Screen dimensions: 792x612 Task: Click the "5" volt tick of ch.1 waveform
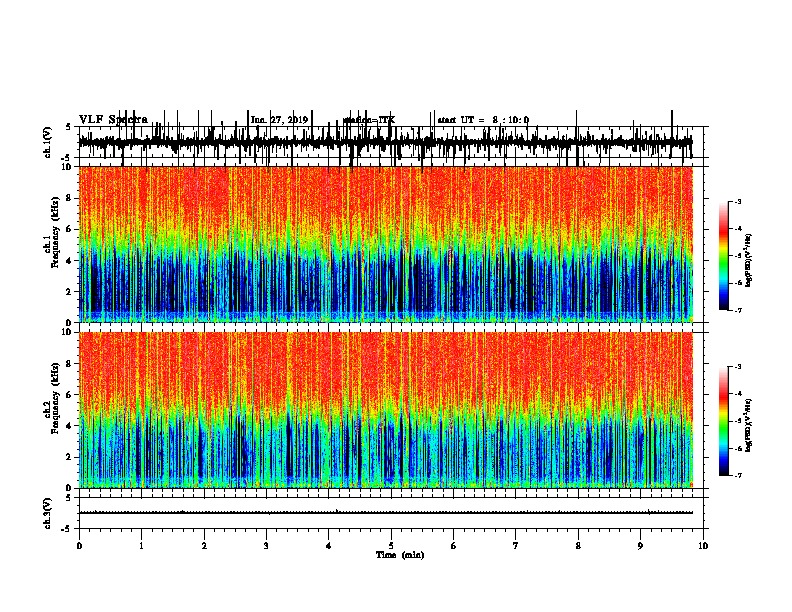click(x=68, y=127)
